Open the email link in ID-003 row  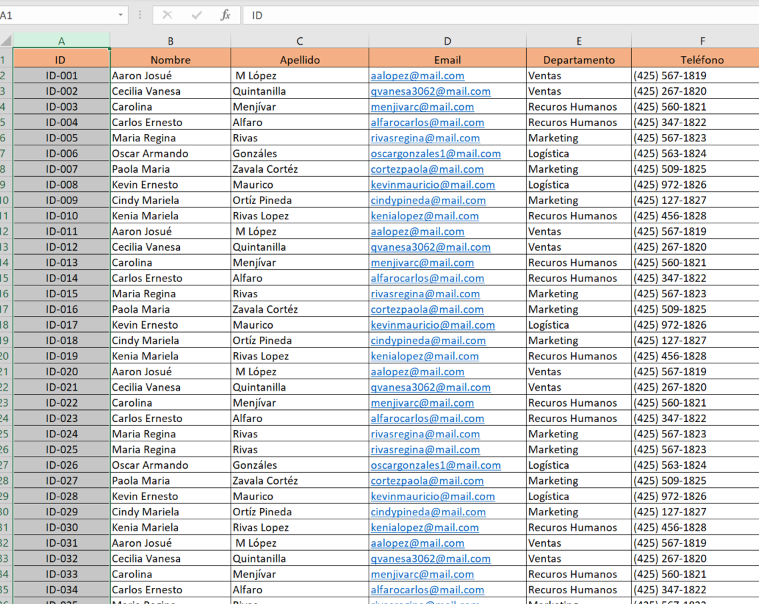(x=422, y=106)
